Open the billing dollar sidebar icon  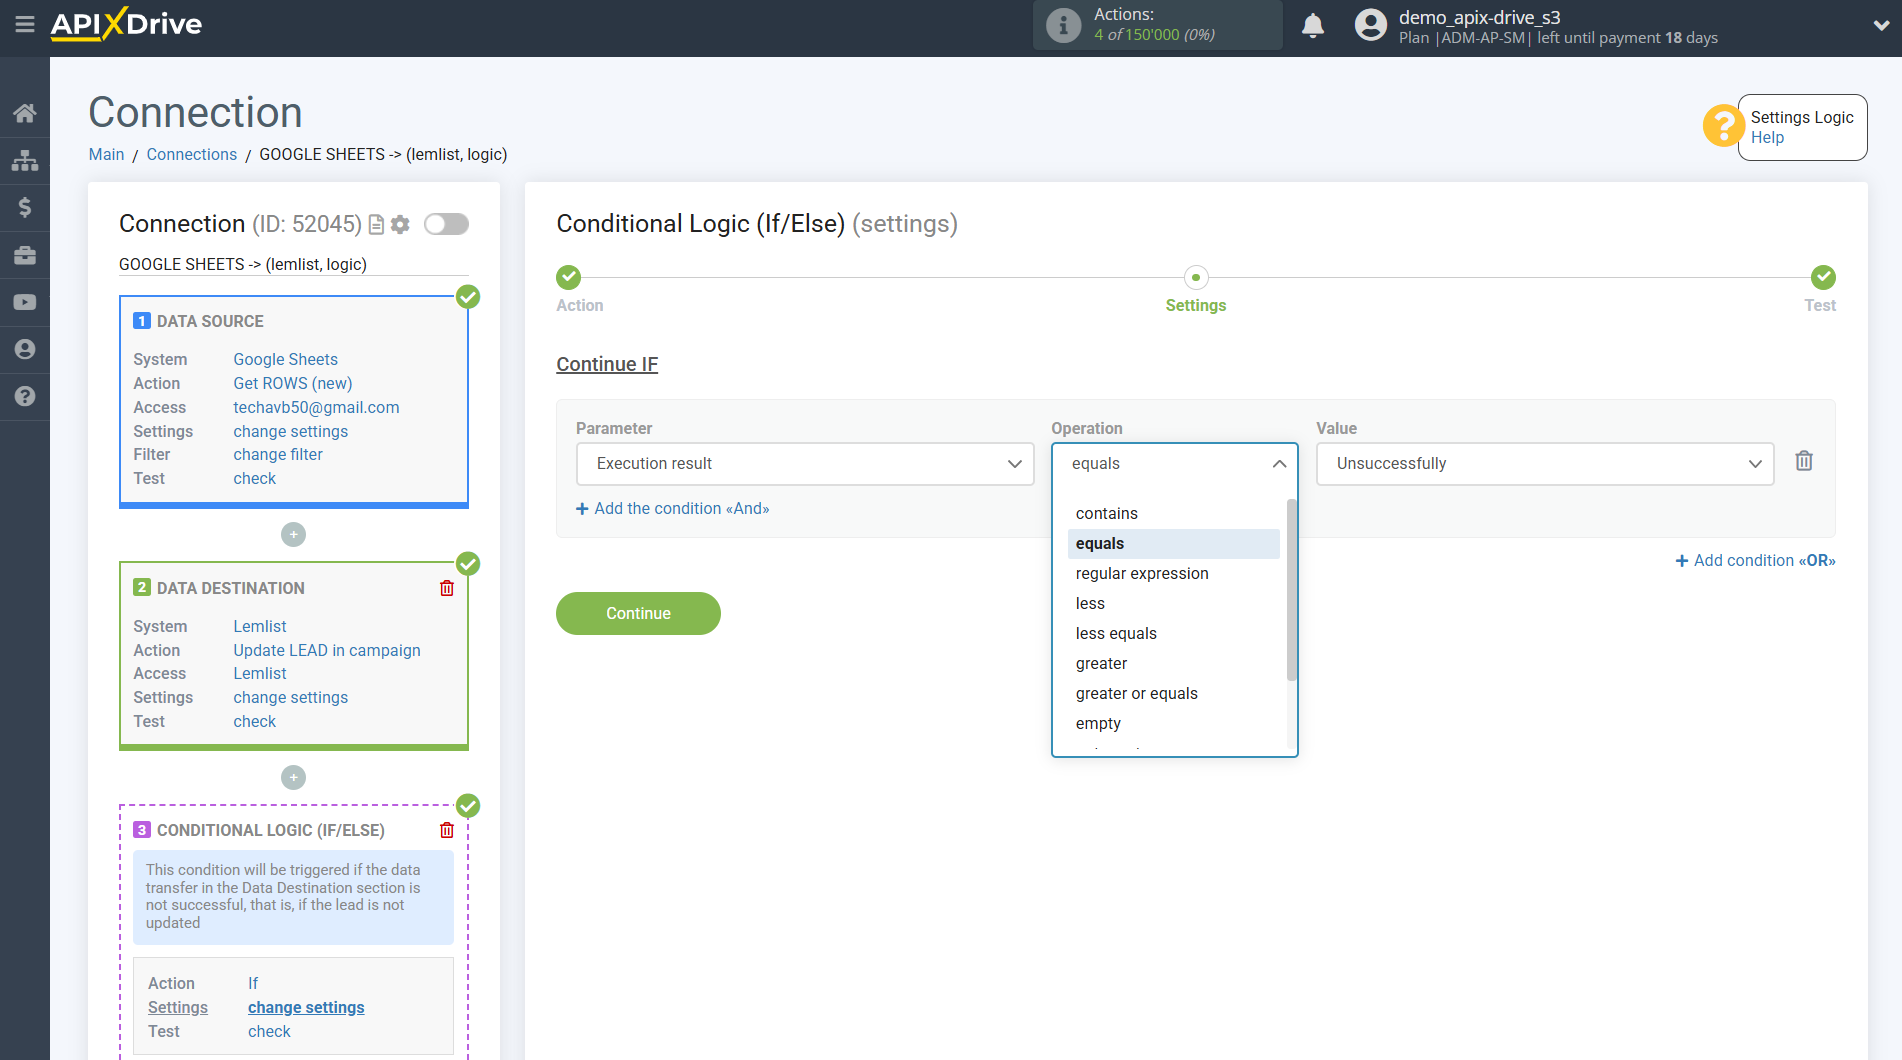click(x=25, y=207)
